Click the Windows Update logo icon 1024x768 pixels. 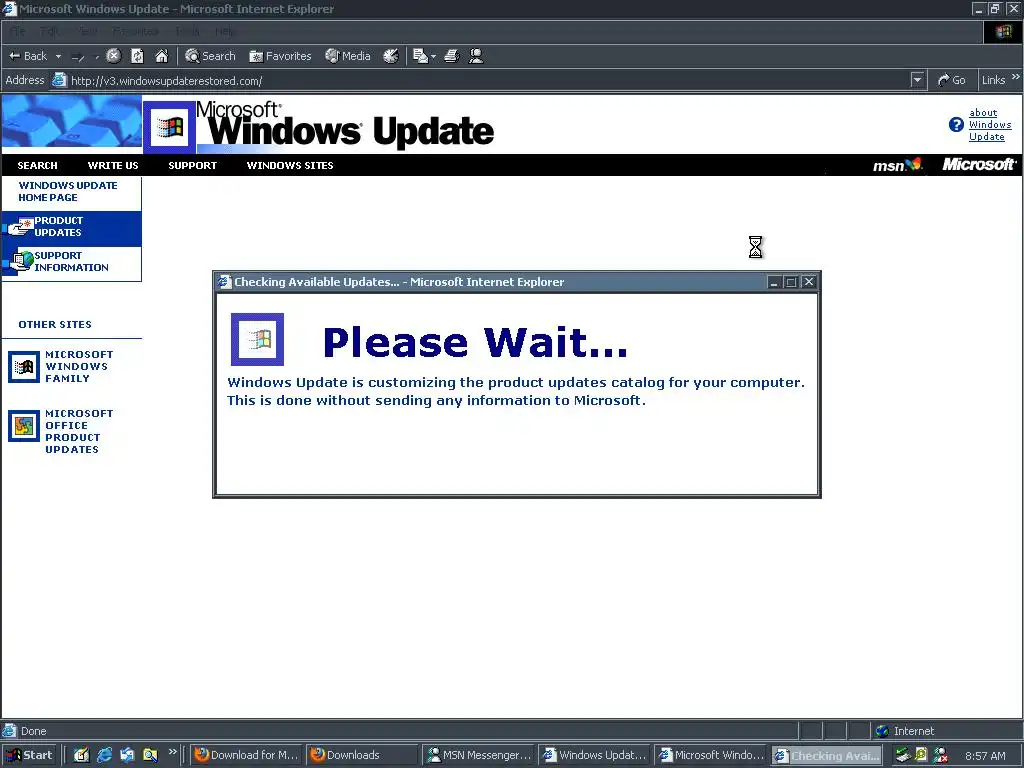(169, 127)
